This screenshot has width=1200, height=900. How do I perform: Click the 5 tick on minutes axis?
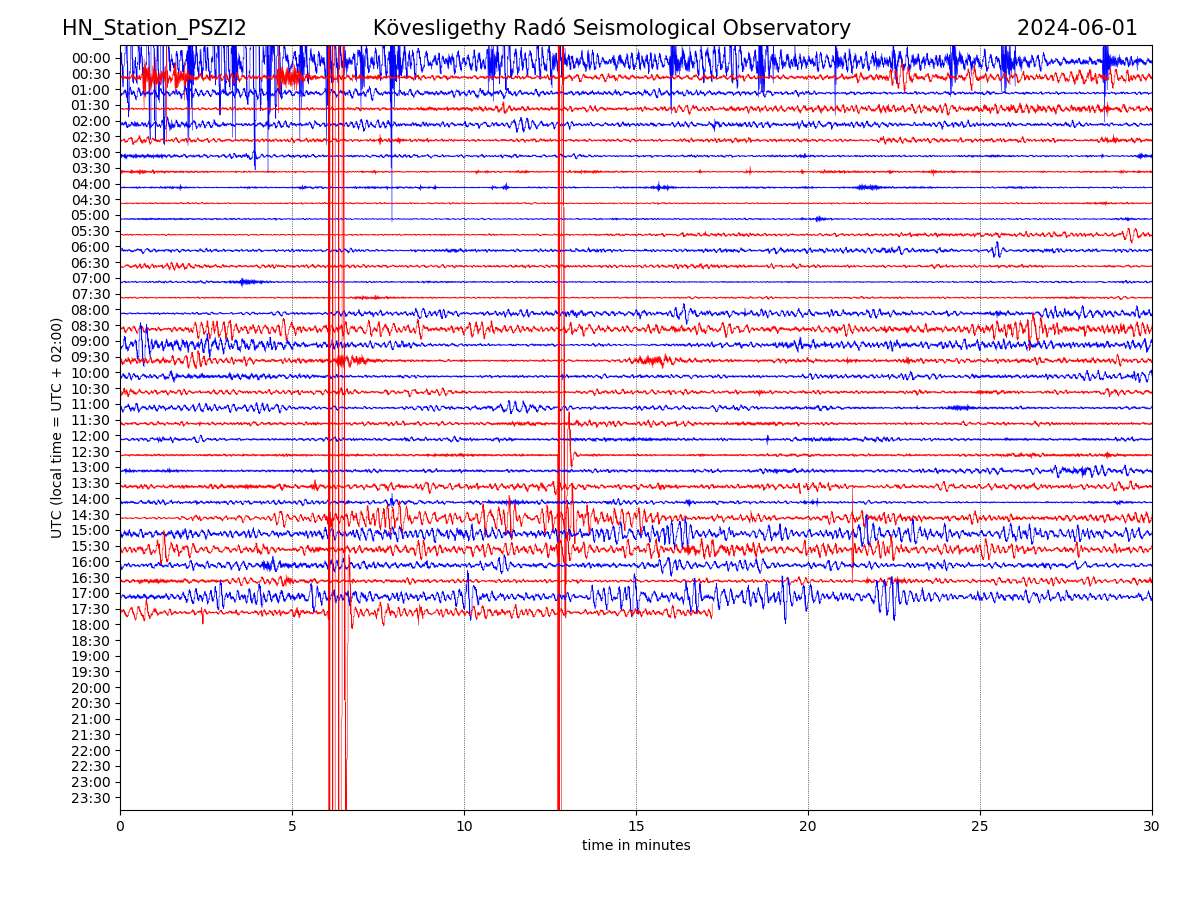(x=292, y=826)
